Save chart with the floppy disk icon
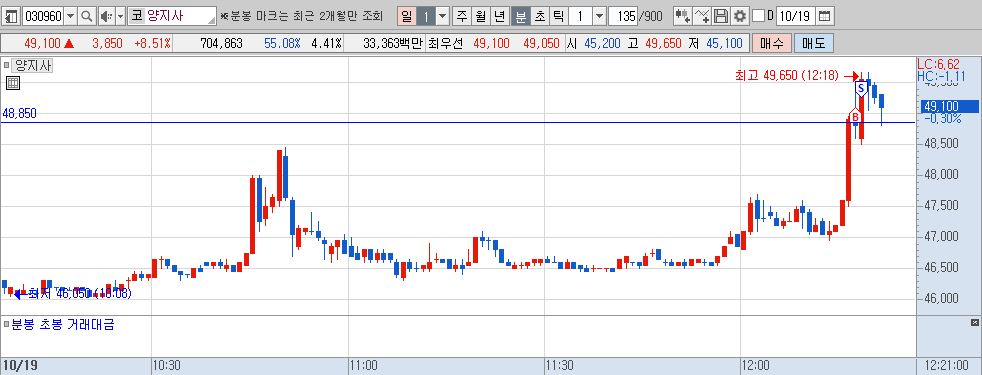Image resolution: width=982 pixels, height=375 pixels. click(x=721, y=16)
